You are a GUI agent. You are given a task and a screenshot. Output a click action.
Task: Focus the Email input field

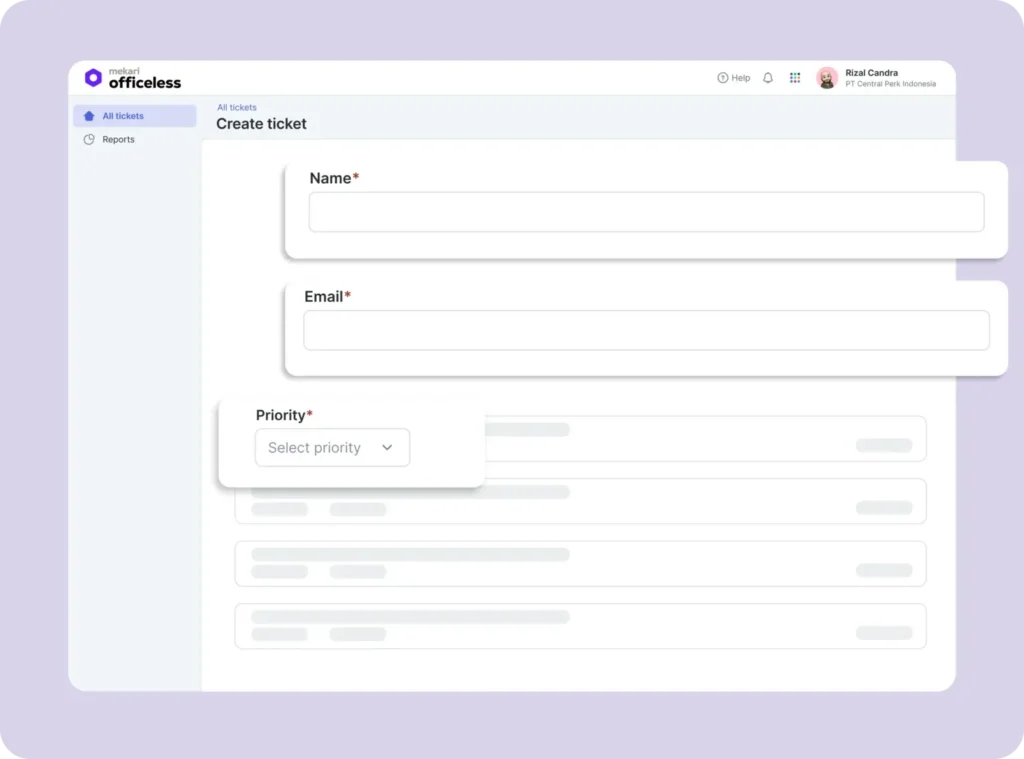coord(646,330)
